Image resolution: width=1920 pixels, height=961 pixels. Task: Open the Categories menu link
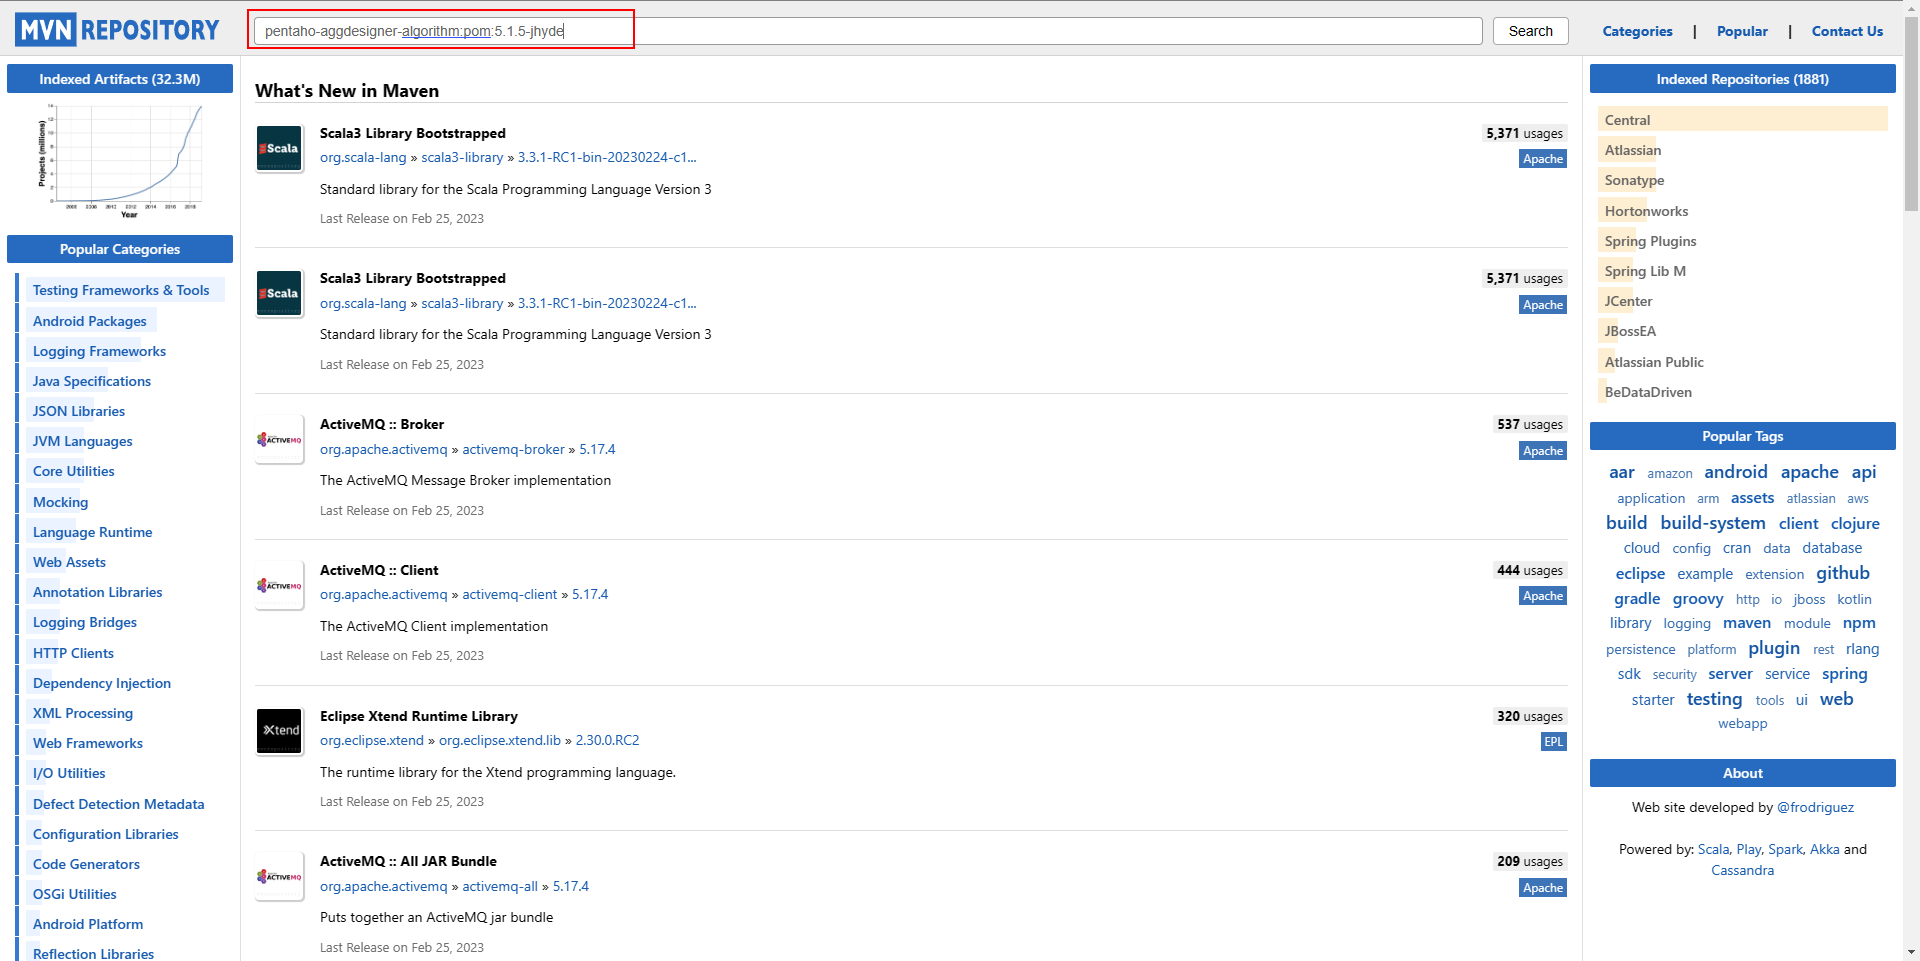click(x=1637, y=31)
